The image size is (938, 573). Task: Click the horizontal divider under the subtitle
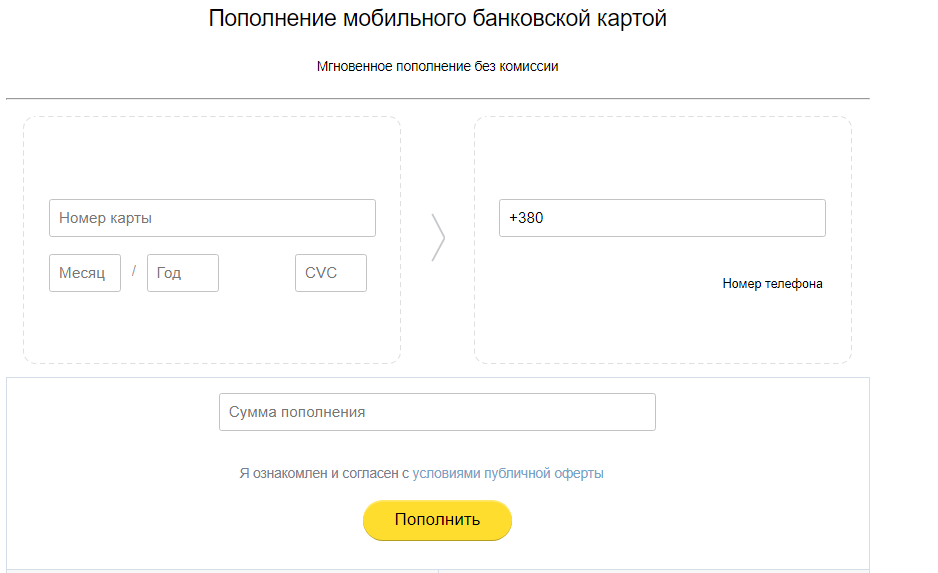point(437,99)
